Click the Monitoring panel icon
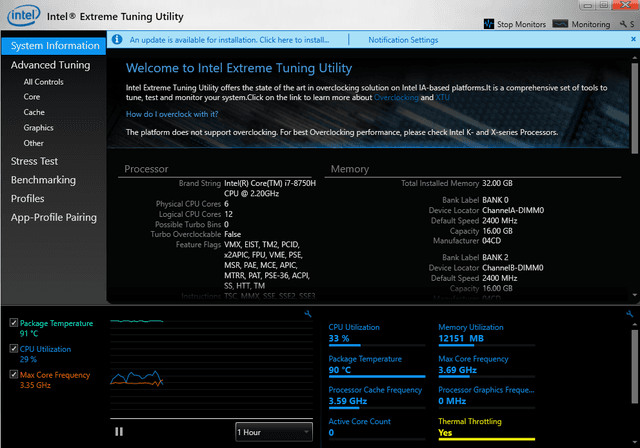 tap(560, 24)
